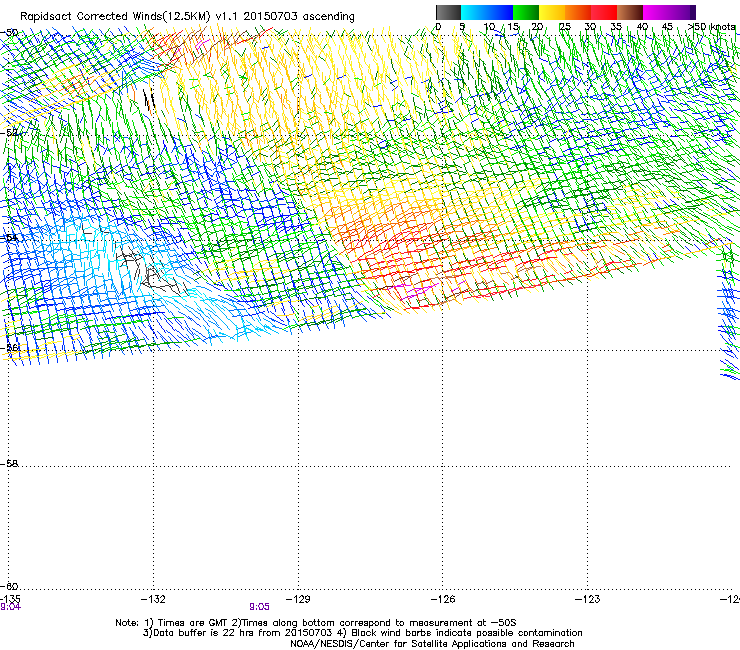This screenshot has width=740, height=650.
Task: Click longitude label '-126' on the bottom axis
Action: point(443,599)
